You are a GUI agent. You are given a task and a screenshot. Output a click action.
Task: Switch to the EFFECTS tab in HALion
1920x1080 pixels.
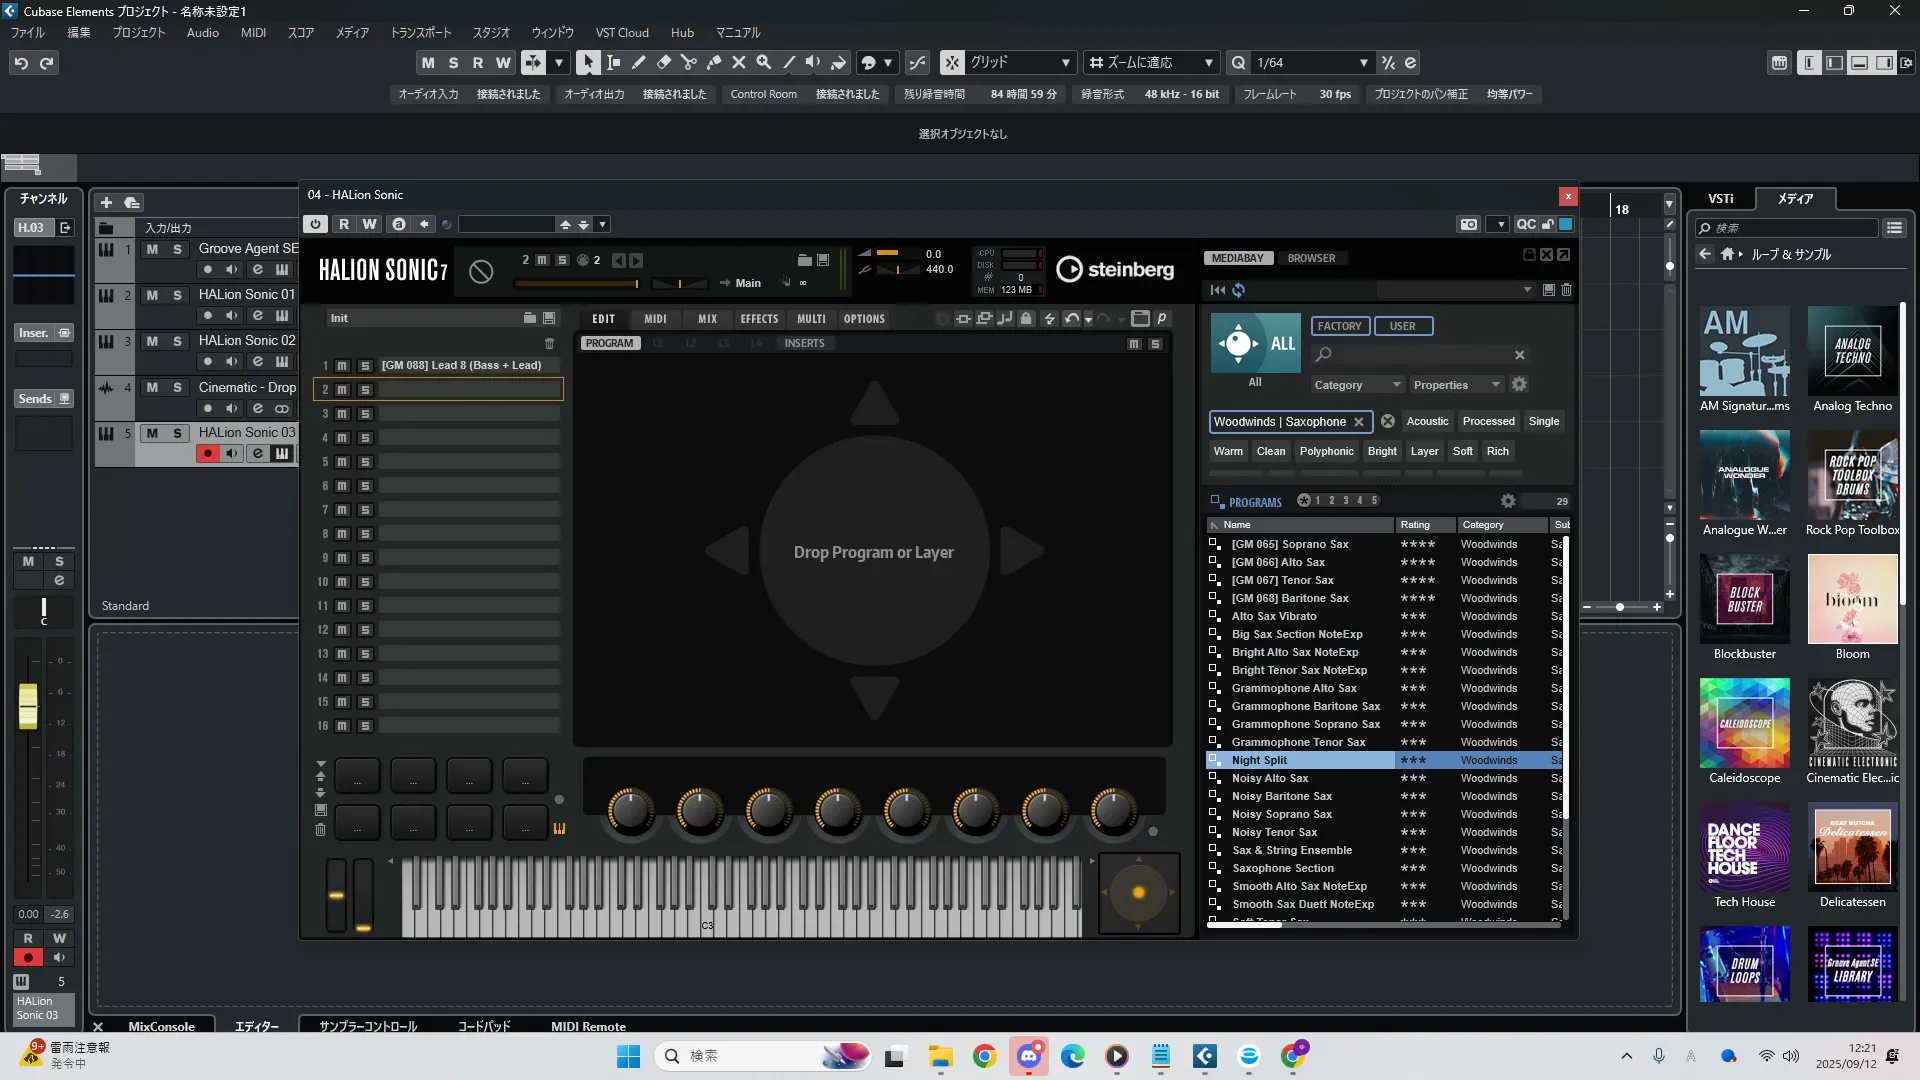pyautogui.click(x=758, y=319)
